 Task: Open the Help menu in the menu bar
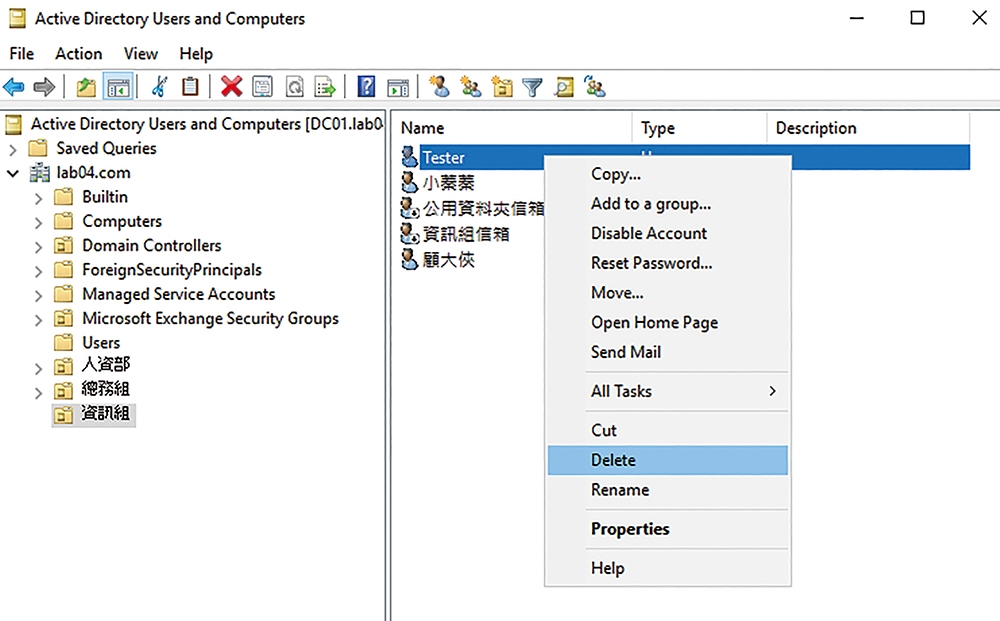pos(196,54)
